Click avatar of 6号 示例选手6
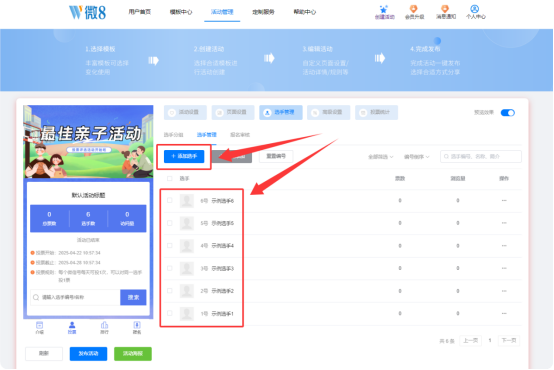Viewport: 554px width, 370px height. (x=187, y=201)
